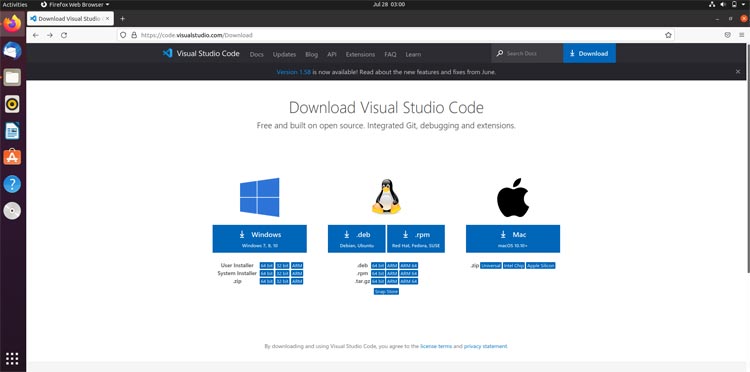Click the Visual Studio Code logo icon
This screenshot has width=750, height=372.
click(167, 53)
